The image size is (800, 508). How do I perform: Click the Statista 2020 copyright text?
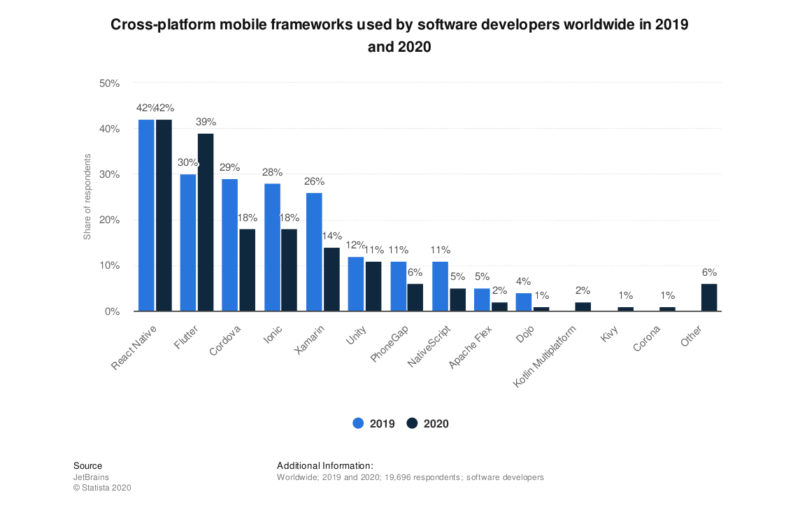[x=102, y=488]
